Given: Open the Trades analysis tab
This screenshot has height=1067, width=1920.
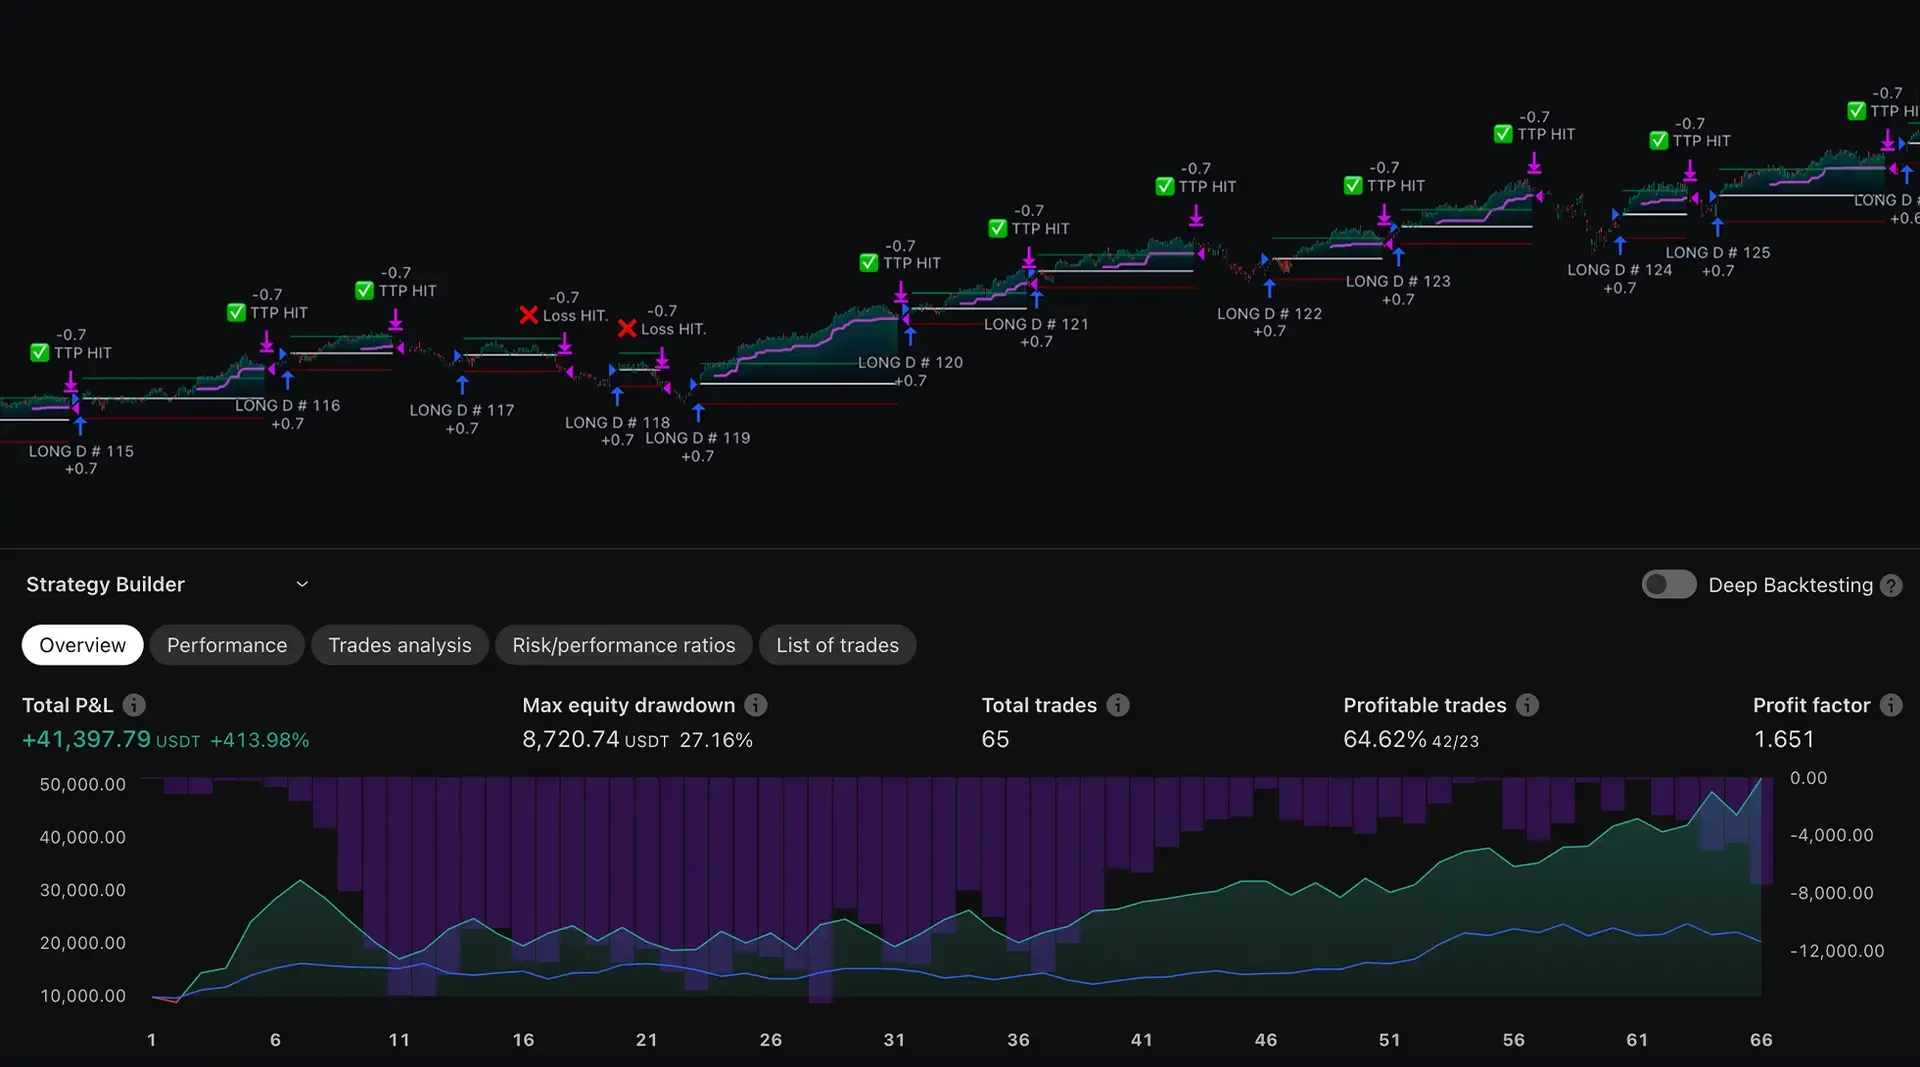Looking at the screenshot, I should click(399, 645).
